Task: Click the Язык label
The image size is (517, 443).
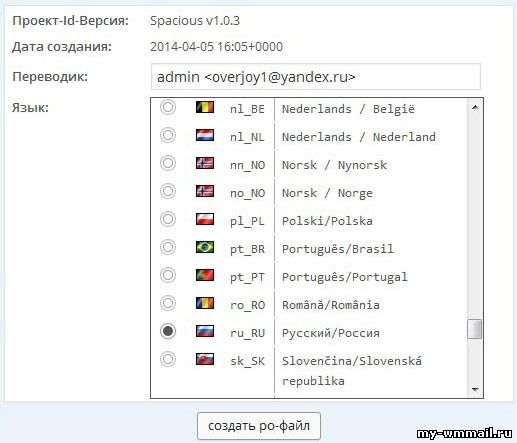Action: (x=30, y=108)
